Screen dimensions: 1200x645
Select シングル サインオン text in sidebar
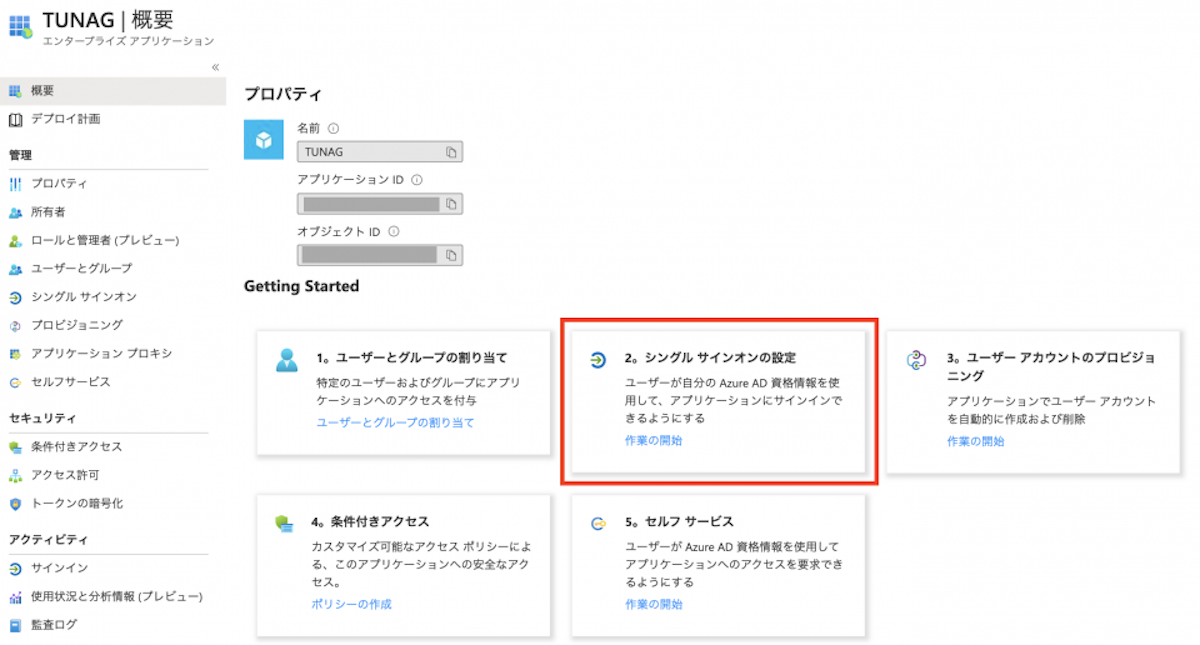[84, 297]
